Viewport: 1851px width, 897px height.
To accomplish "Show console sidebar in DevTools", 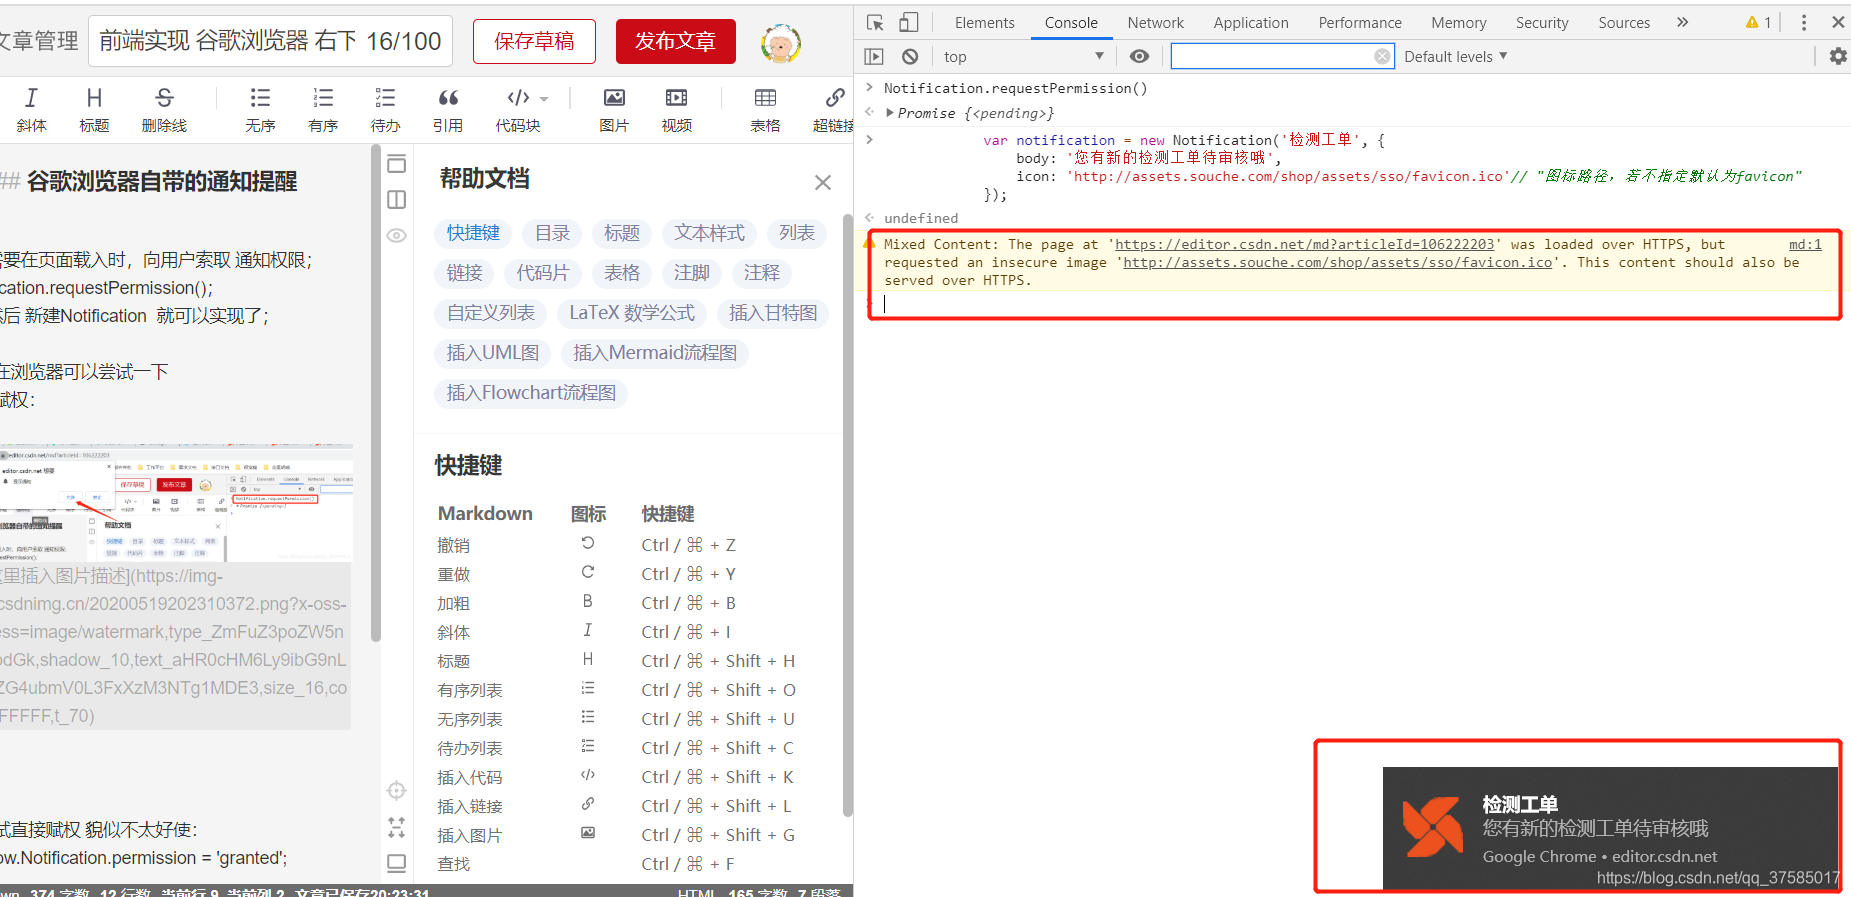I will 874,57.
